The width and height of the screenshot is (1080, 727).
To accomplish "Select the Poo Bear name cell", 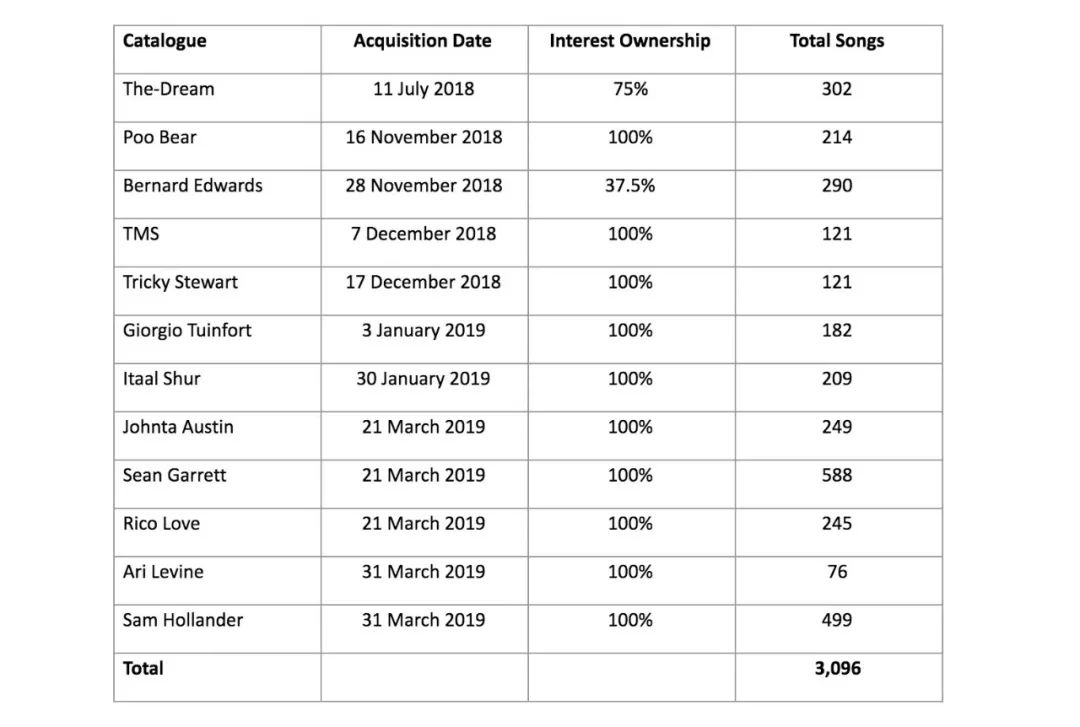I will [217, 146].
